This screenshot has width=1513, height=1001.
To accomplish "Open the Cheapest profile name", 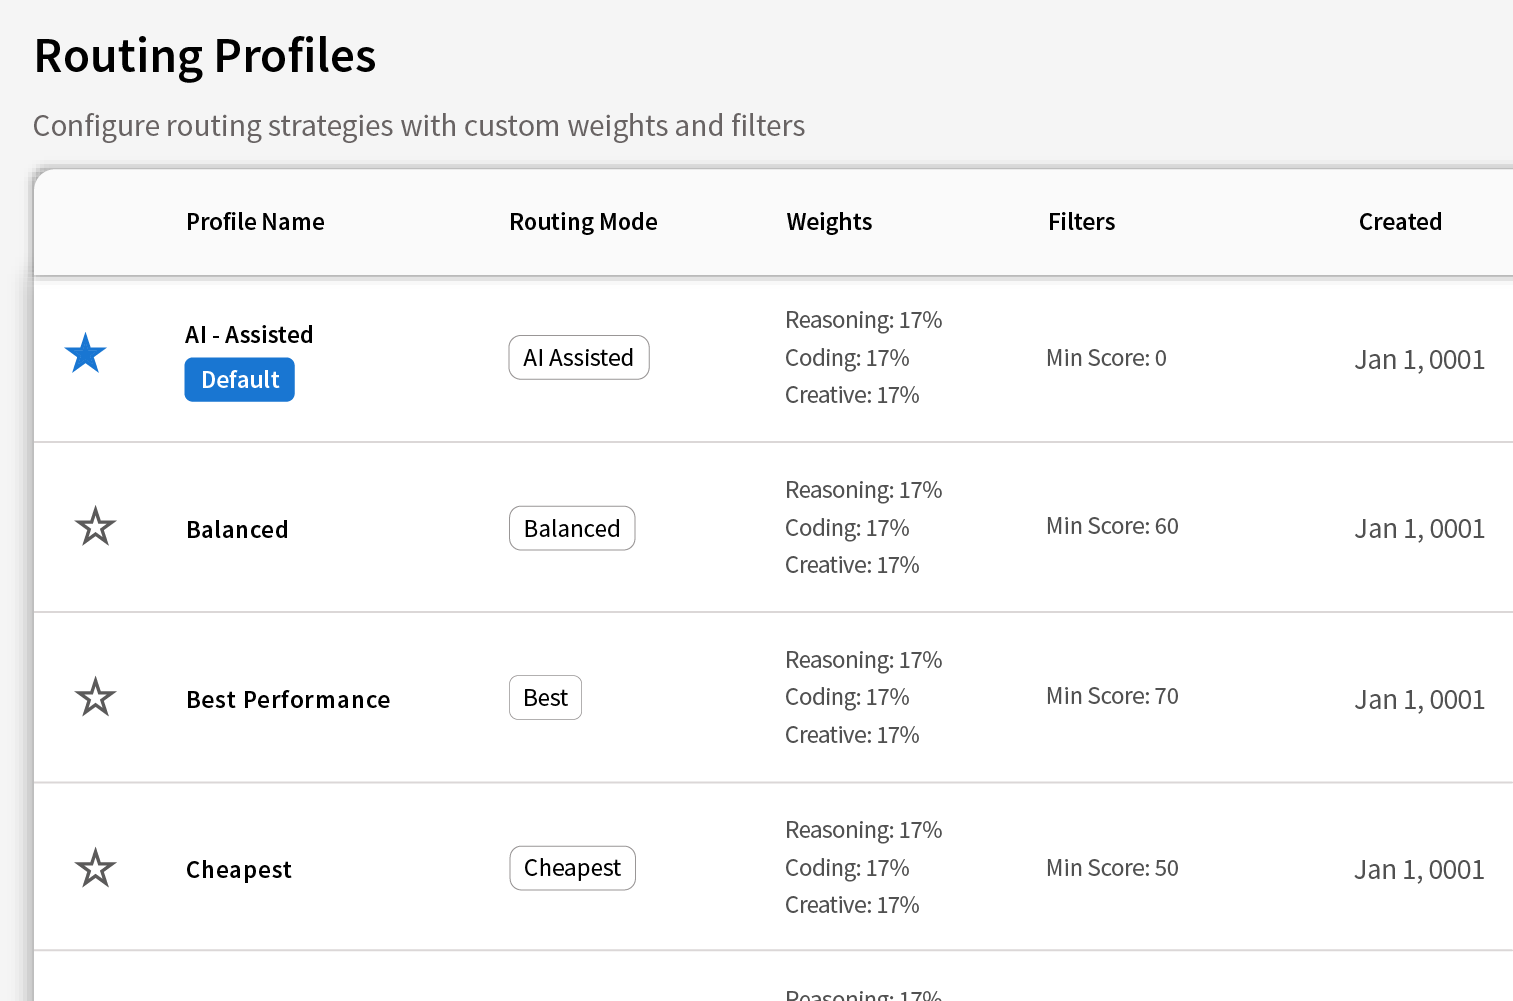I will click(239, 870).
